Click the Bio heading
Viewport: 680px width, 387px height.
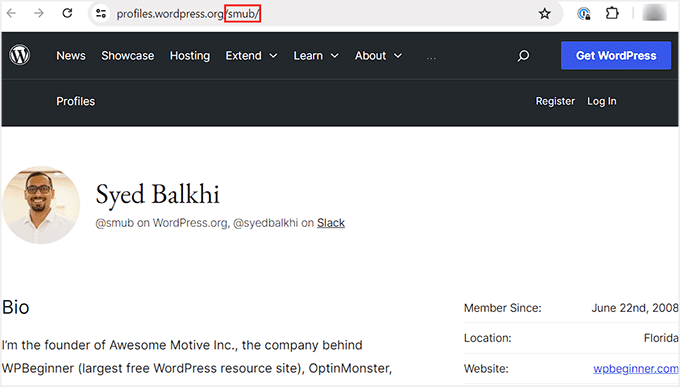16,307
